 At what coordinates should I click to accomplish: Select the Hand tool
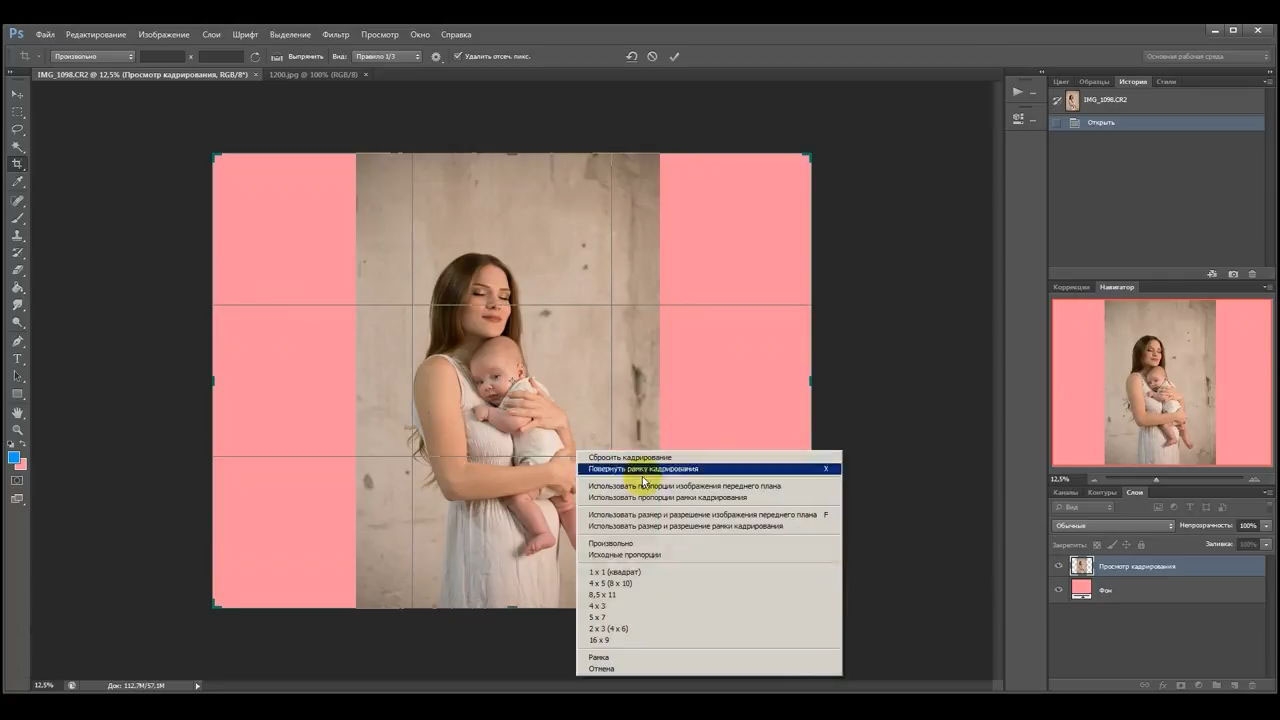[x=17, y=412]
